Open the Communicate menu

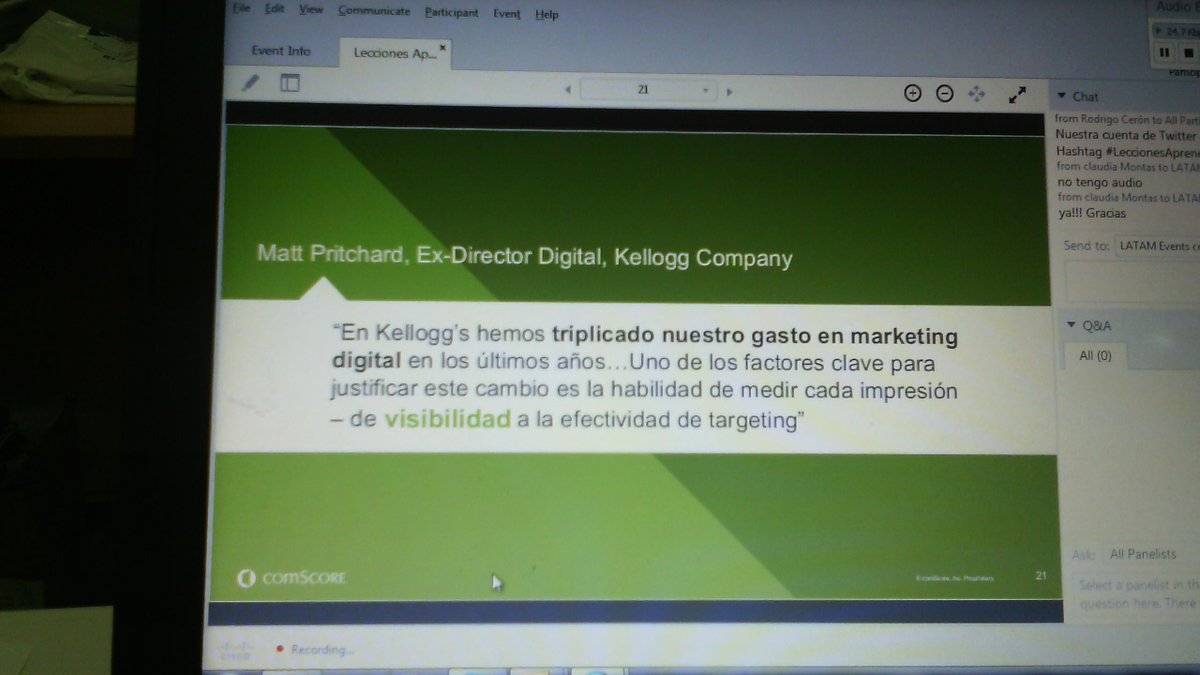coord(374,11)
